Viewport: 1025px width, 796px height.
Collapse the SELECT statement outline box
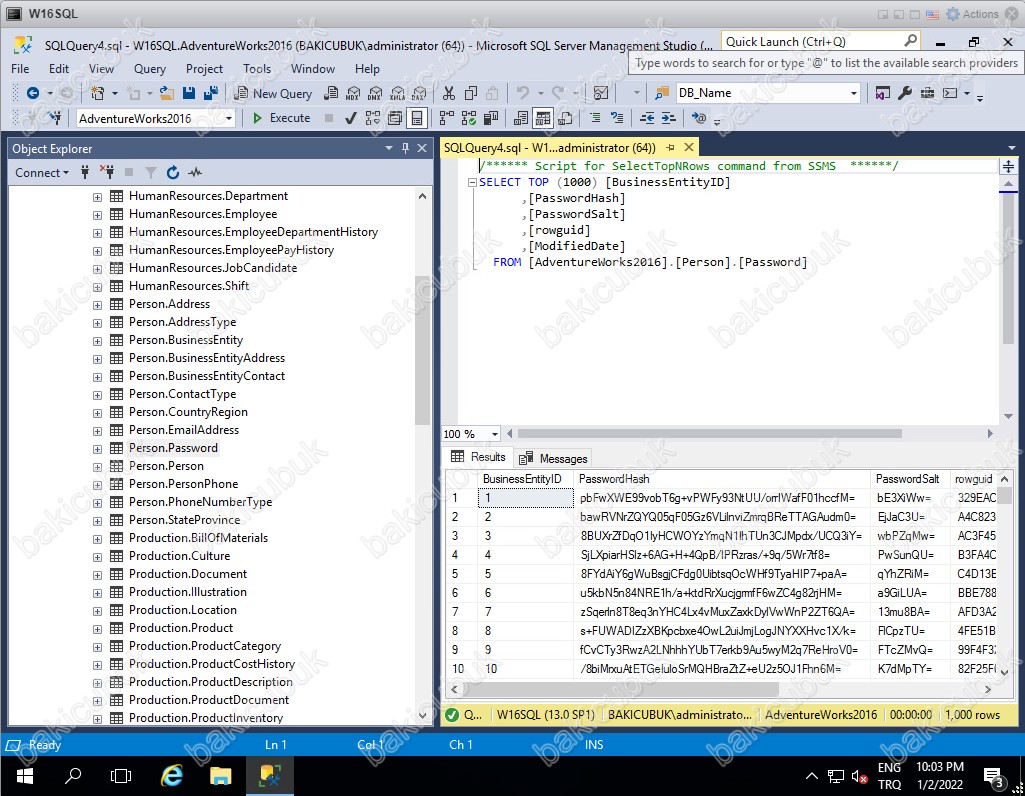[x=472, y=182]
